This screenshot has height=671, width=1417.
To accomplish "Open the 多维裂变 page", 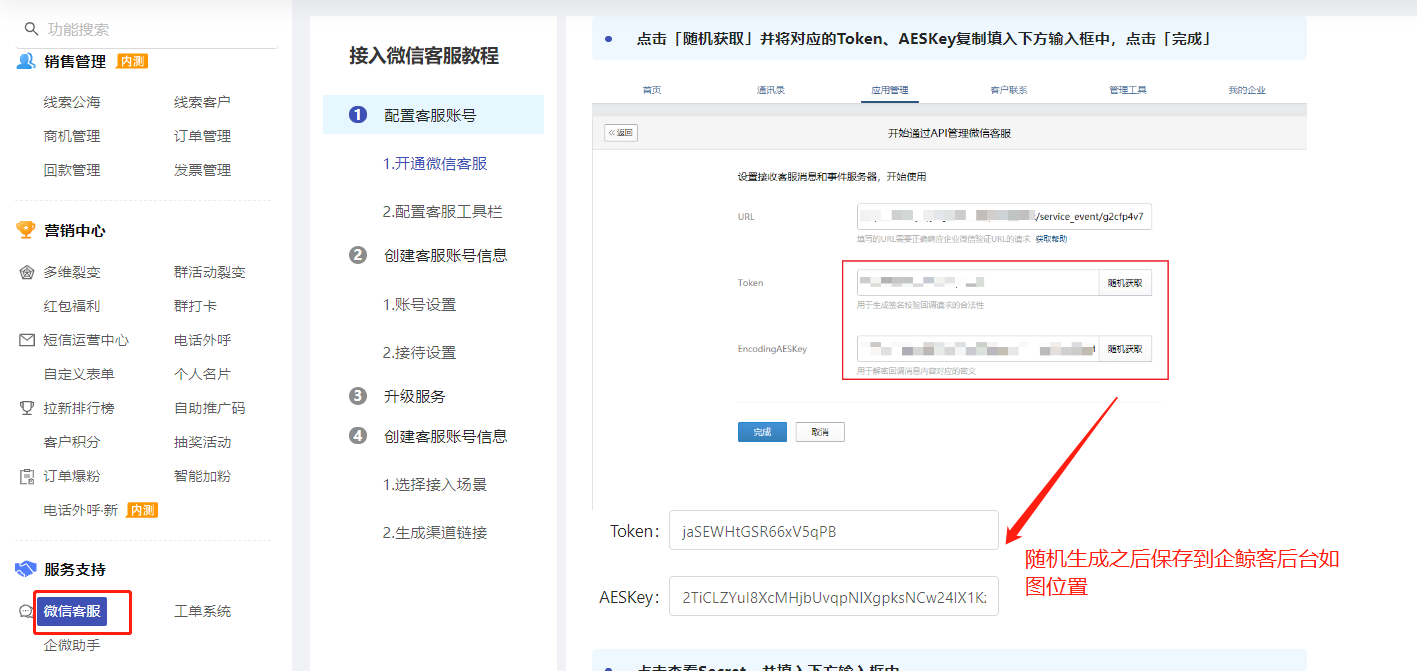I will tap(72, 272).
